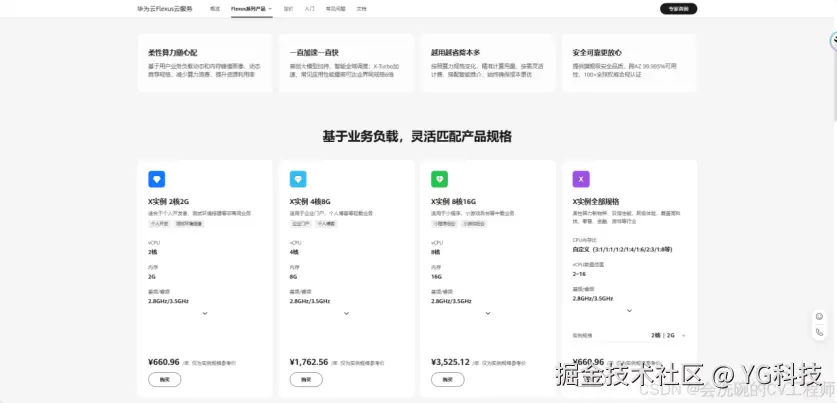This screenshot has width=837, height=403.
Task: Click the ¥1,762.56 price text
Action: coord(309,362)
